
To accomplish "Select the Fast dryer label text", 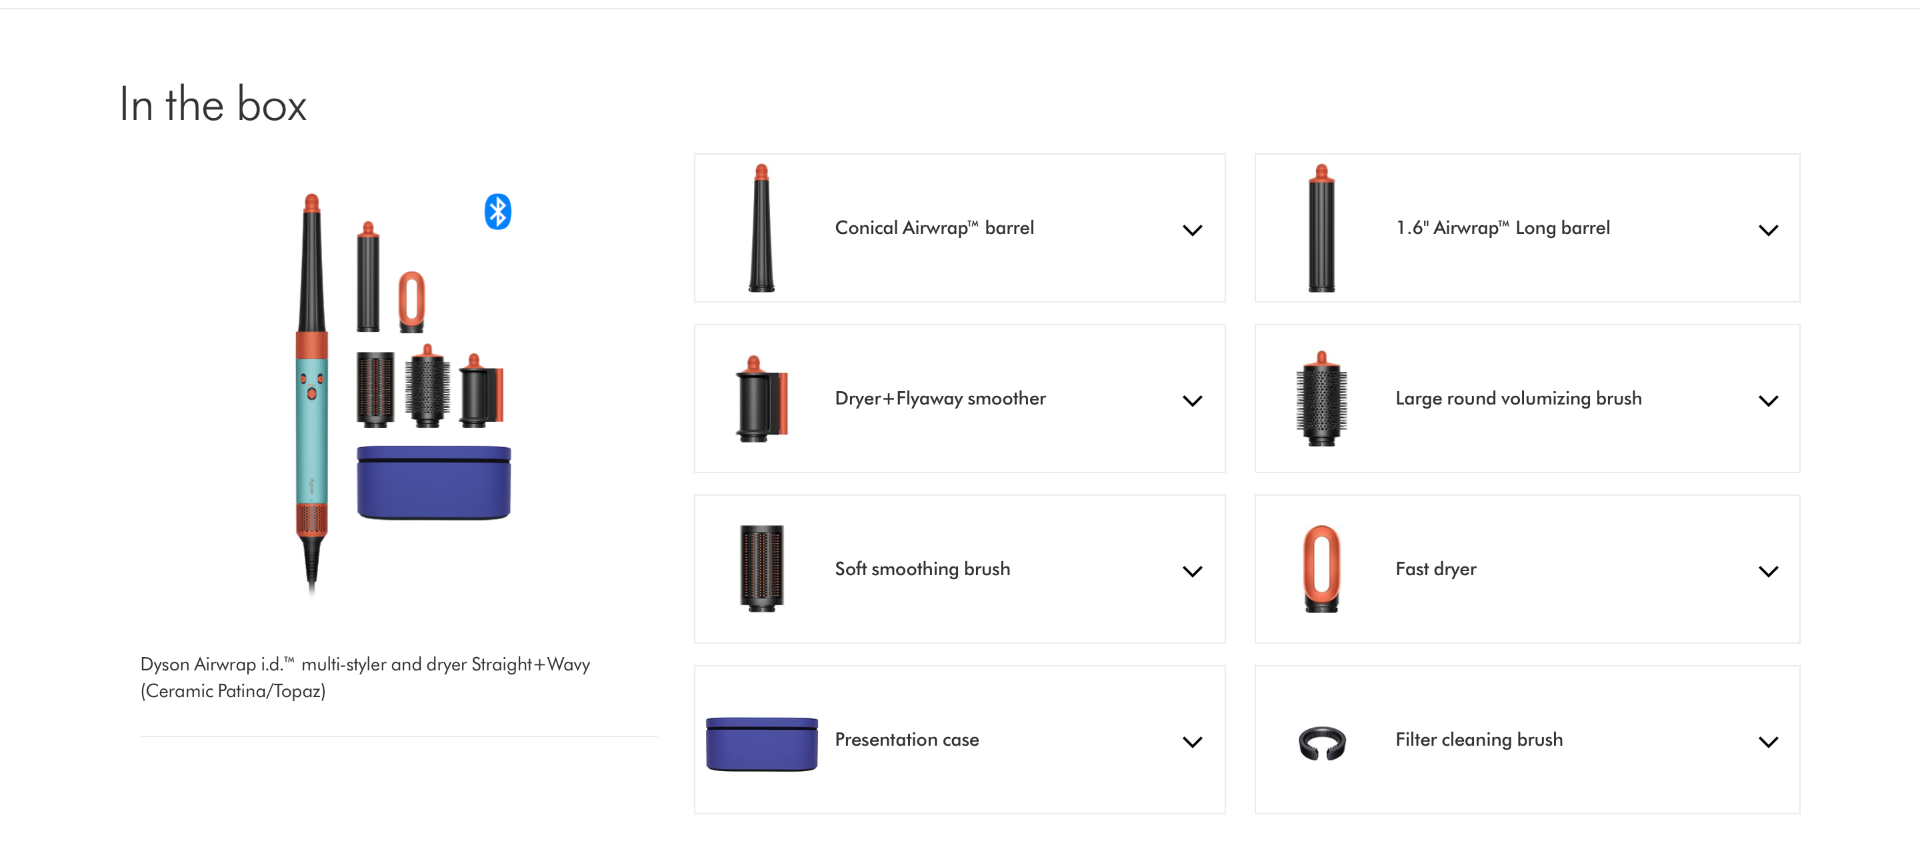I will point(1436,569).
